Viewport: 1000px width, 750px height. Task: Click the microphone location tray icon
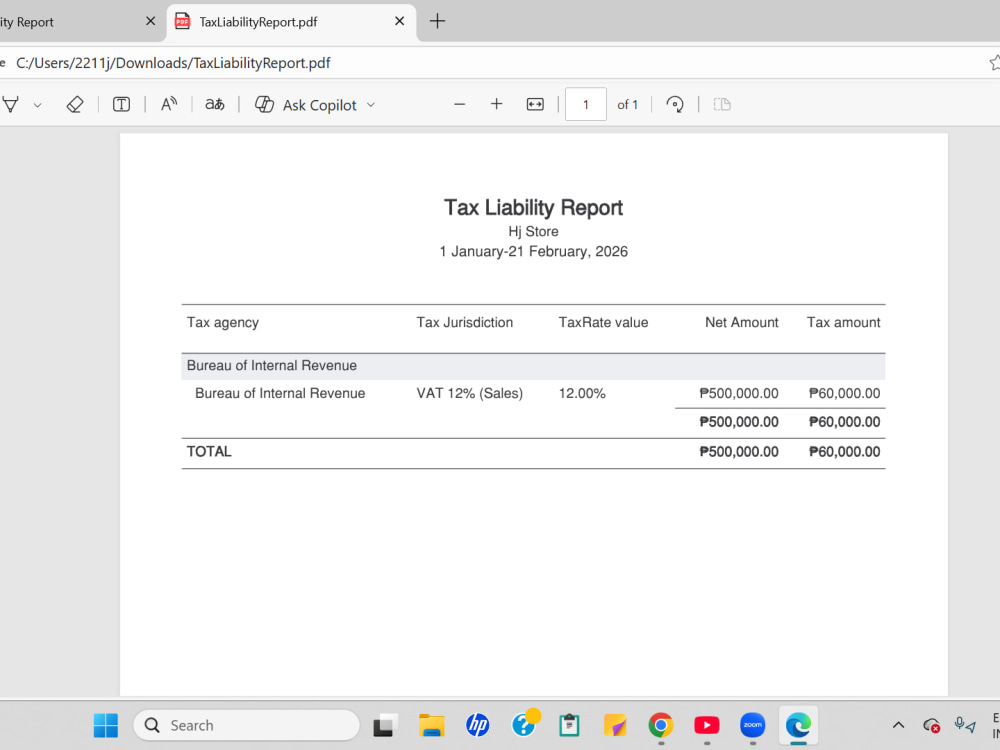tap(965, 725)
